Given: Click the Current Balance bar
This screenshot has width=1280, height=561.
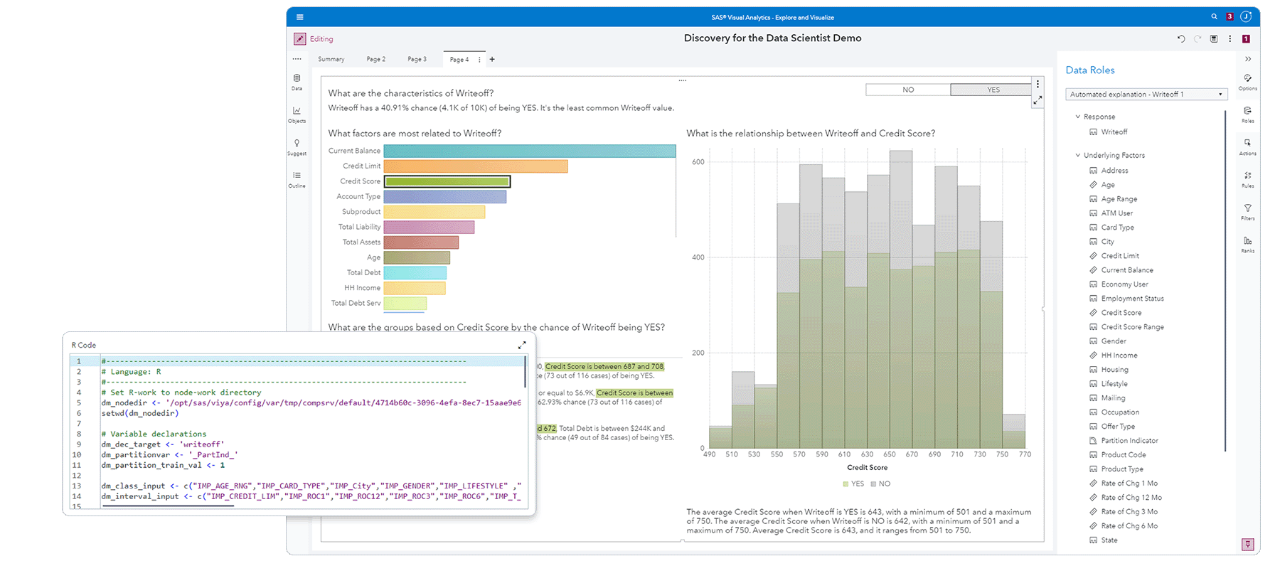Looking at the screenshot, I should 530,151.
